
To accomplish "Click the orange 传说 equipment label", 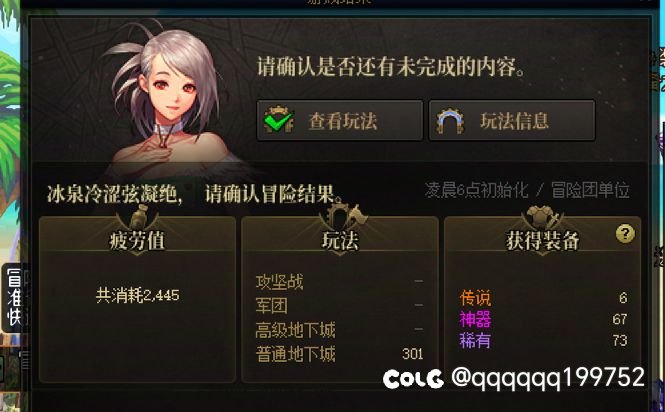I will [475, 298].
